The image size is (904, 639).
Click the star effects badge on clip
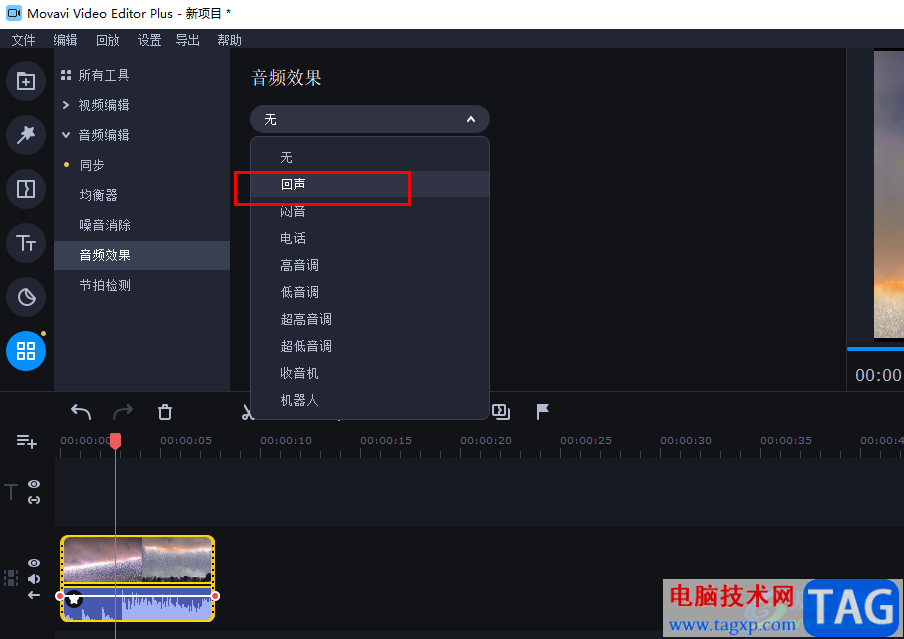pos(74,599)
